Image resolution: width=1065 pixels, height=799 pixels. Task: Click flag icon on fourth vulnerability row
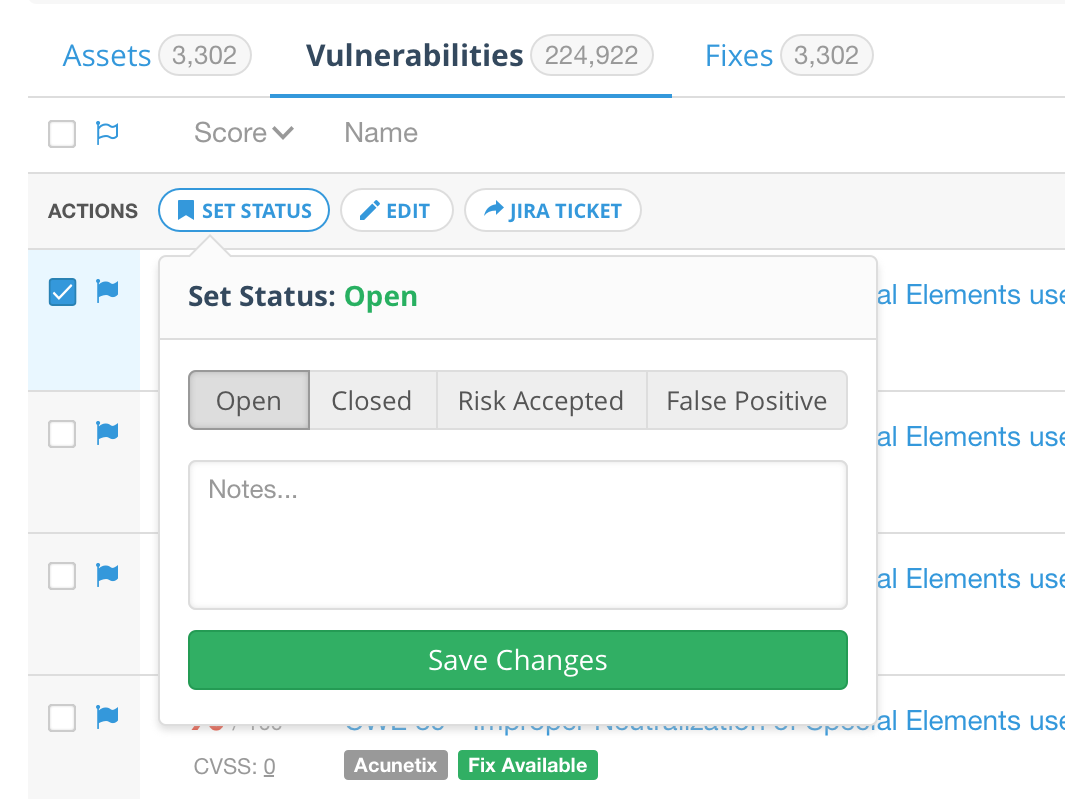tap(107, 717)
